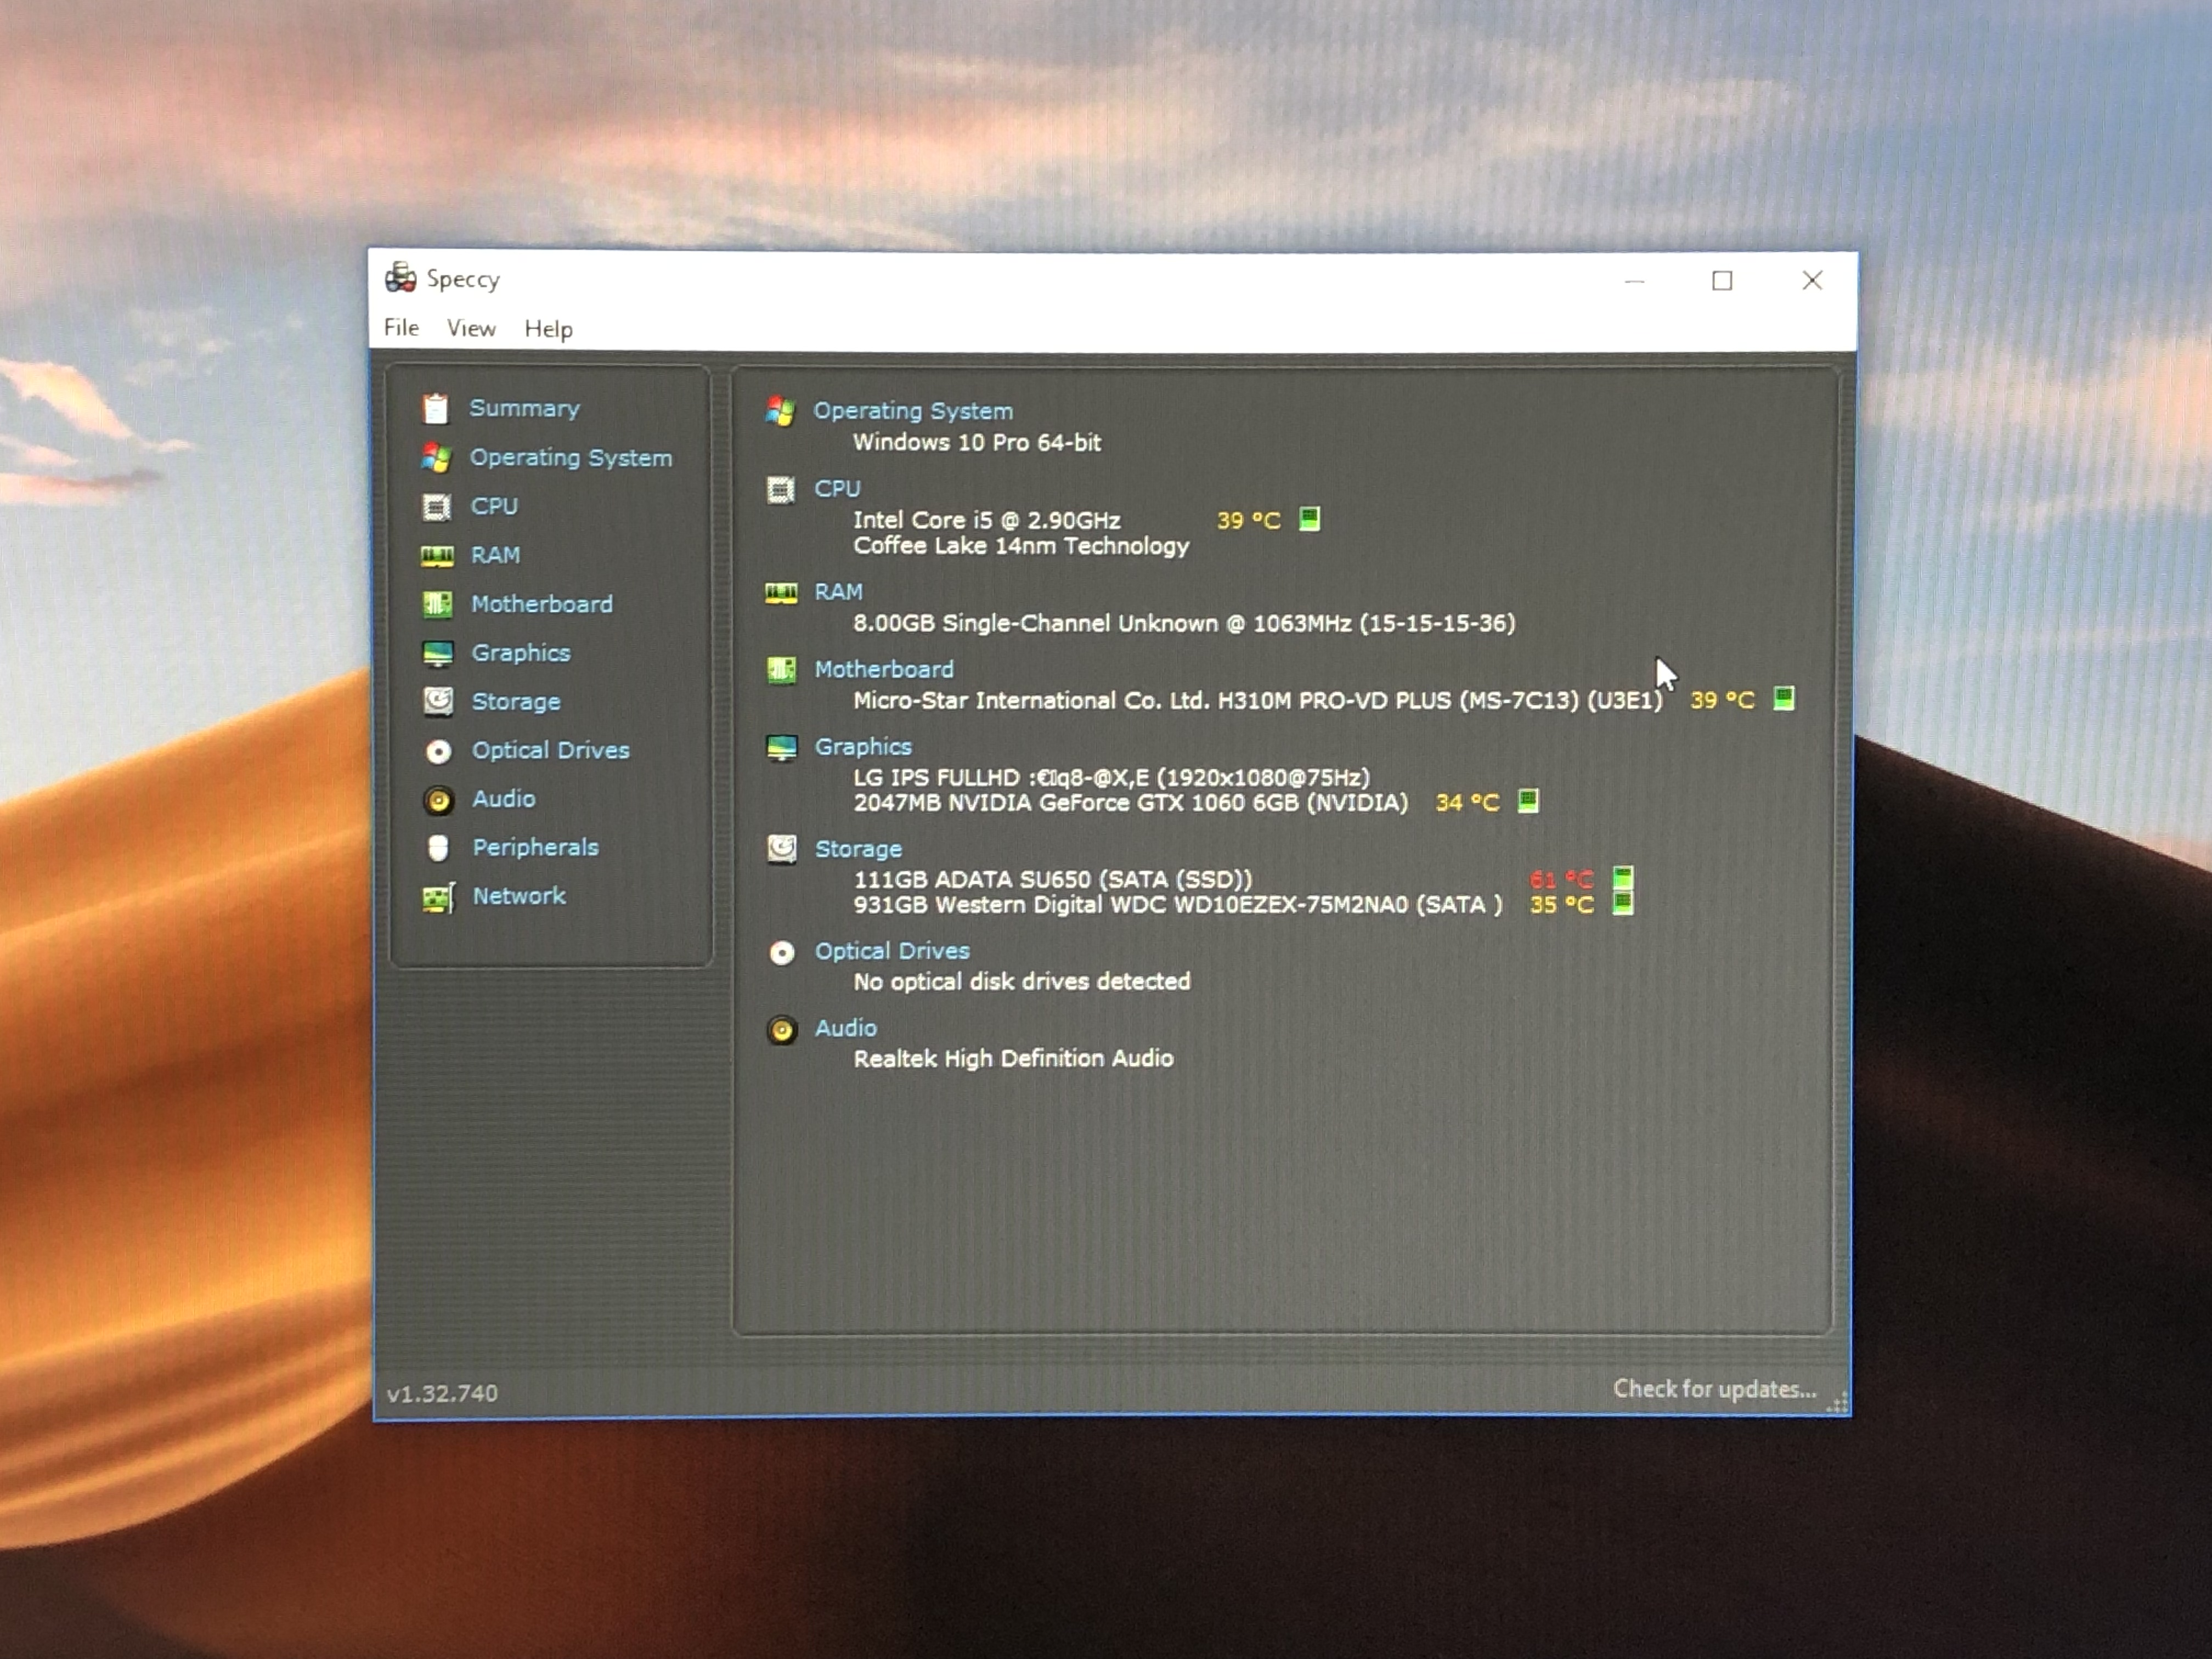Click the Motherboard icon in sidebar
The height and width of the screenshot is (1659, 2212).
point(437,604)
